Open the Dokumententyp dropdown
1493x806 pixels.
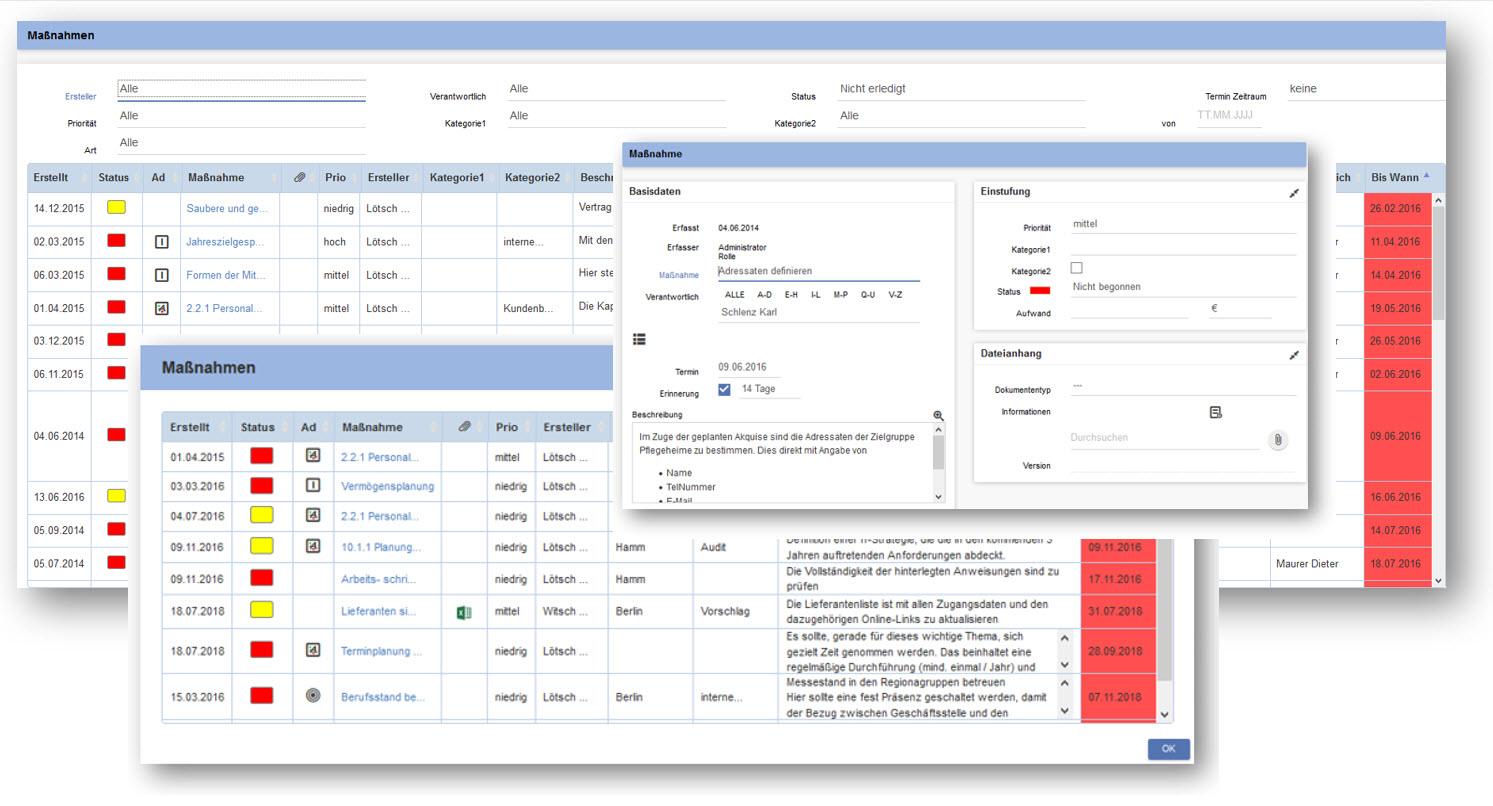coord(1182,386)
